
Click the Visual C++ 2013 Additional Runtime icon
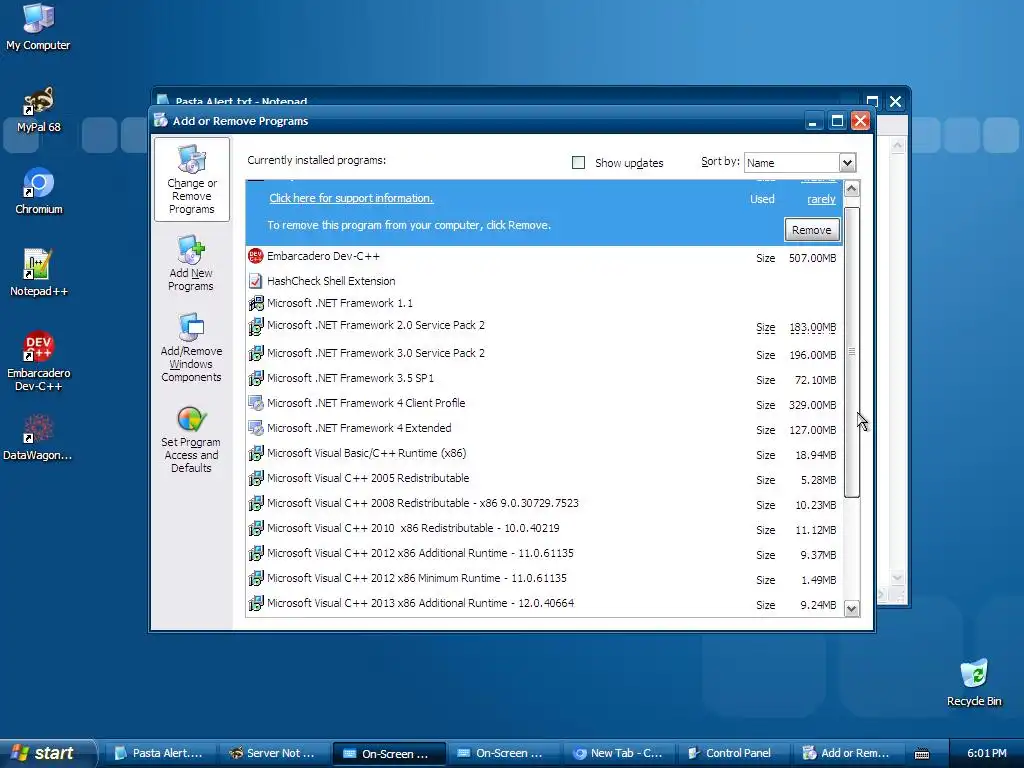[255, 603]
